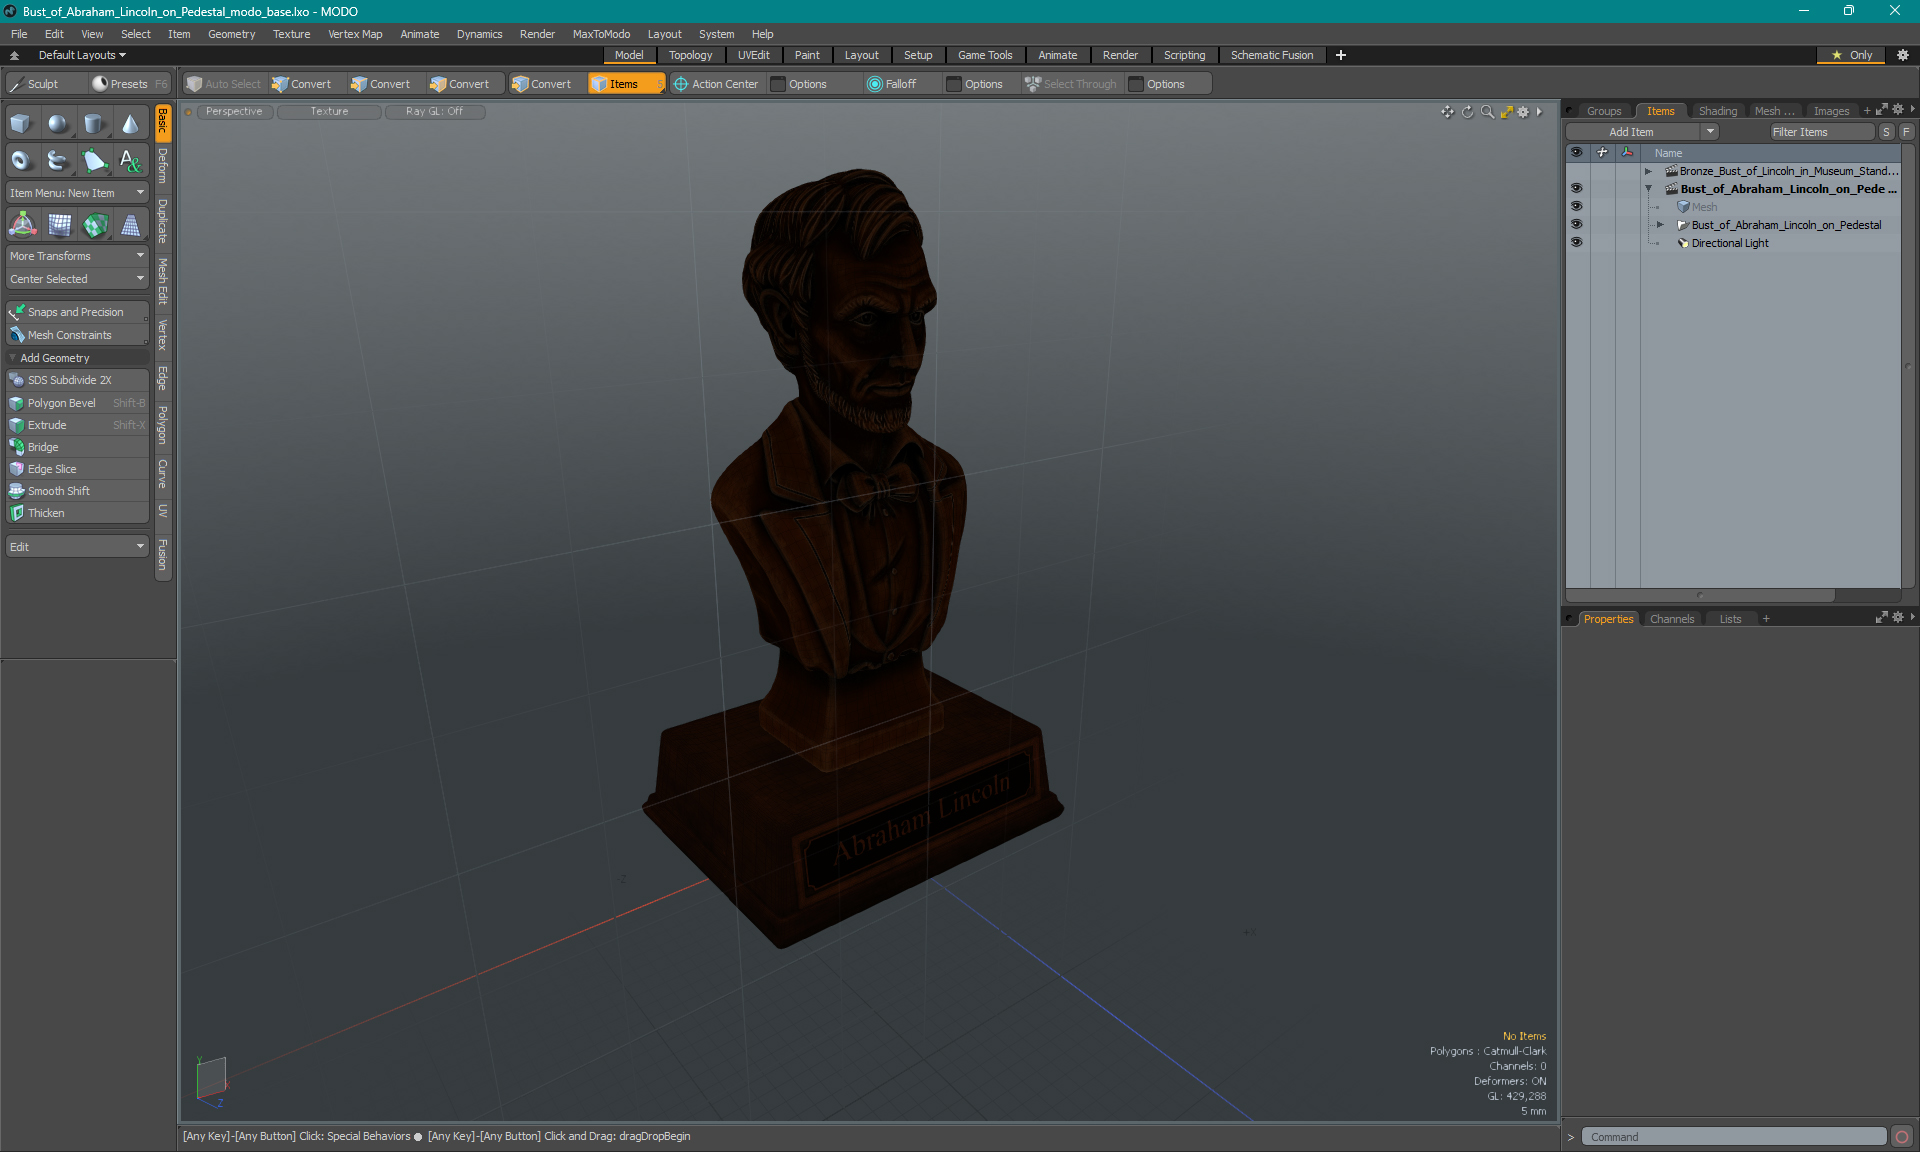Switch to Shading tab

(x=1717, y=111)
